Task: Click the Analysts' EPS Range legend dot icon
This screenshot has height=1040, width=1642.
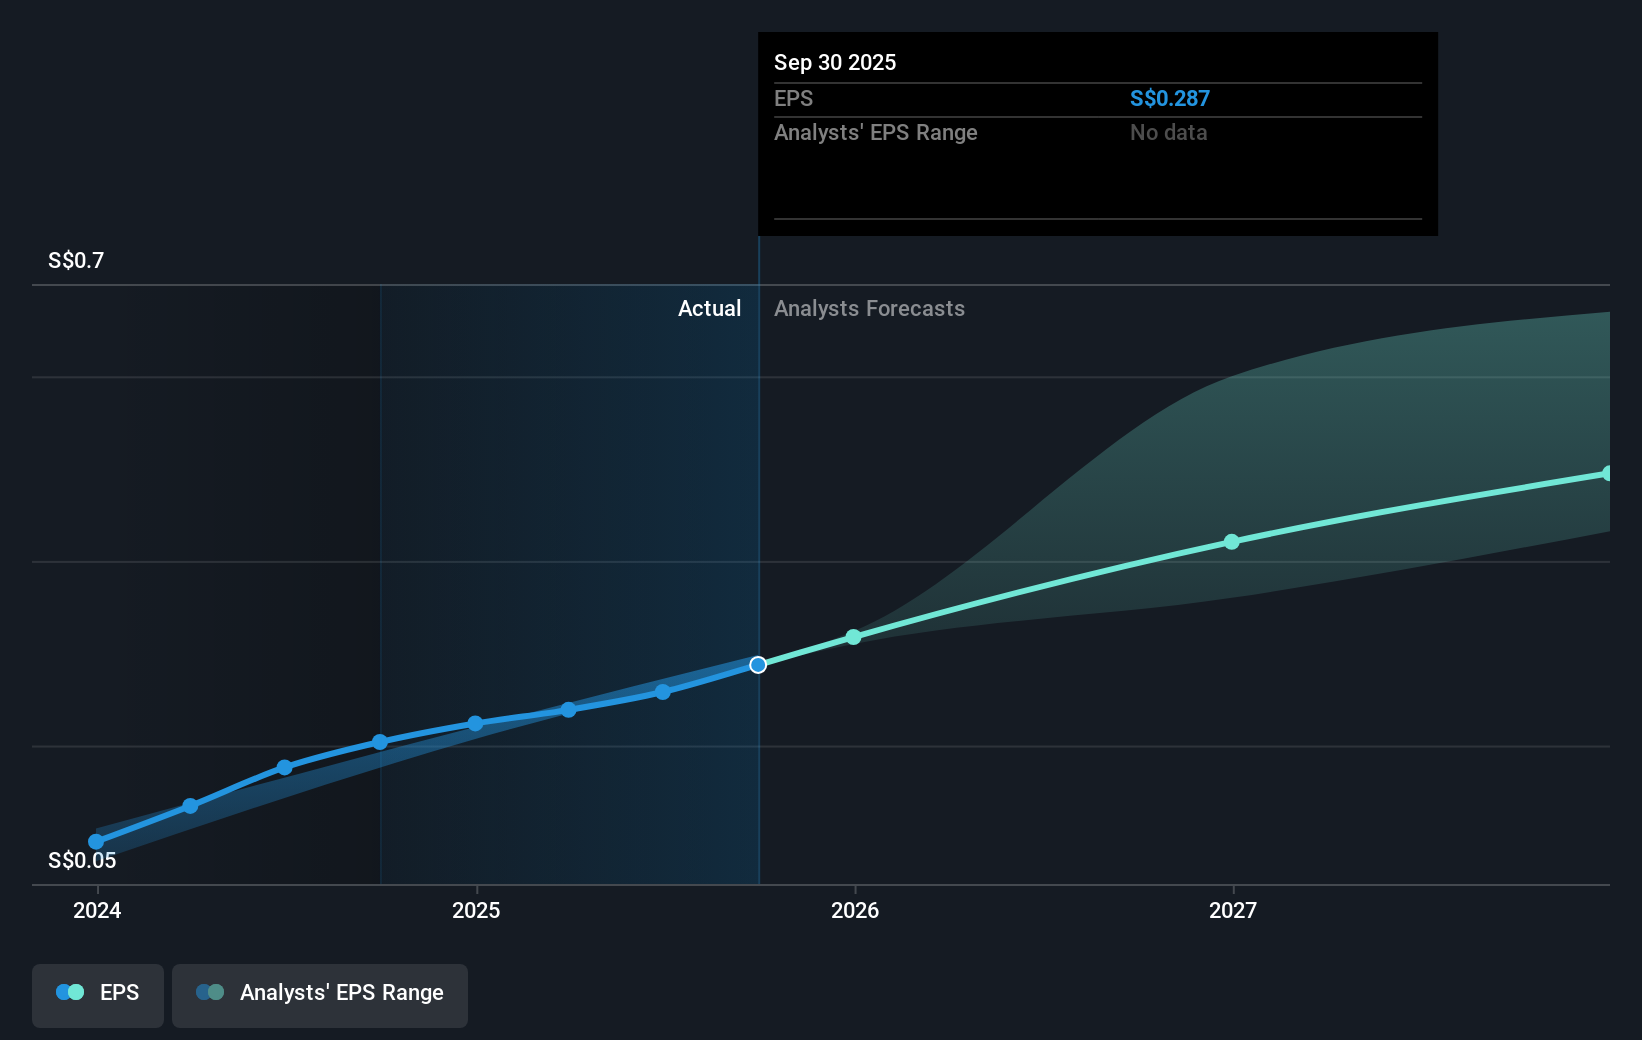Action: (209, 992)
